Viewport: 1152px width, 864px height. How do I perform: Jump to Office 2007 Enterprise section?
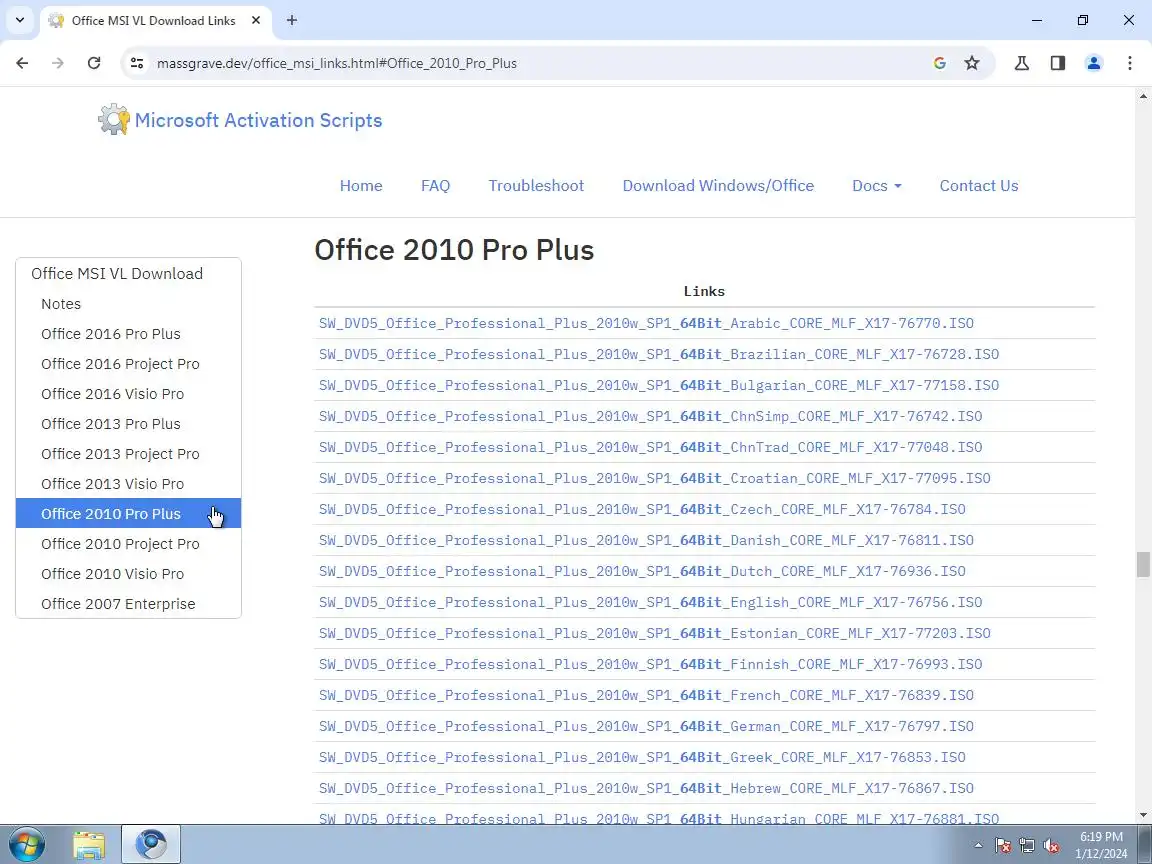click(118, 604)
